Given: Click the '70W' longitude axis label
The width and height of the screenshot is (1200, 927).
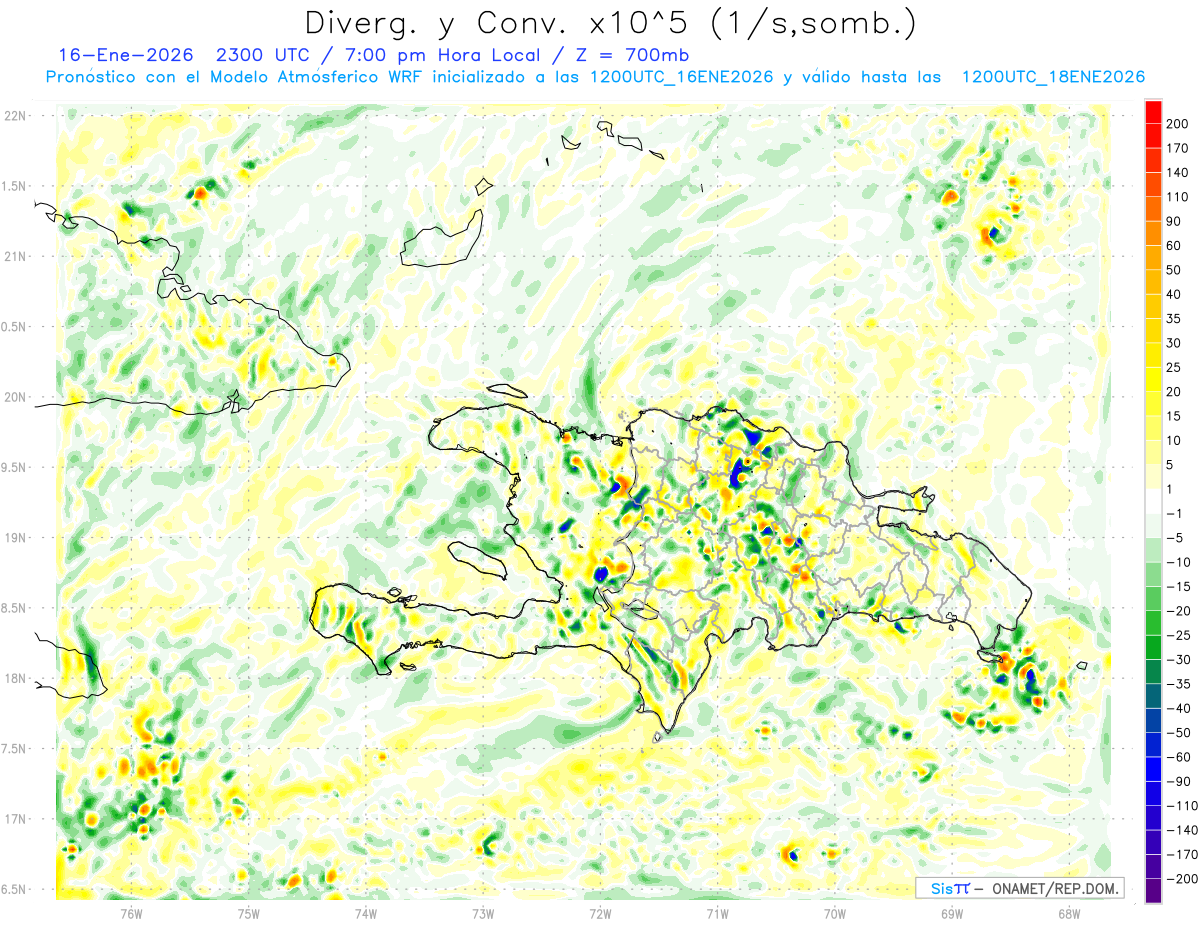Looking at the screenshot, I should pos(835,913).
